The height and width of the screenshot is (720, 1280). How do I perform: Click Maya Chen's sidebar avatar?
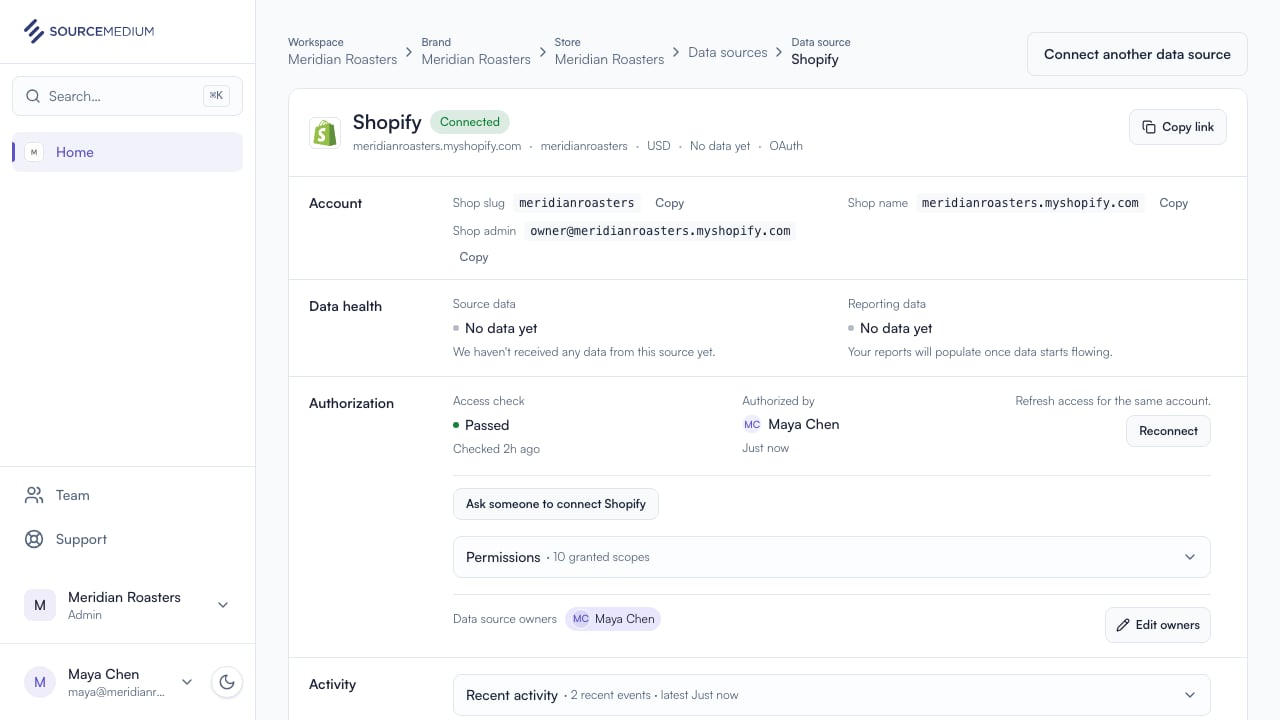coord(40,682)
